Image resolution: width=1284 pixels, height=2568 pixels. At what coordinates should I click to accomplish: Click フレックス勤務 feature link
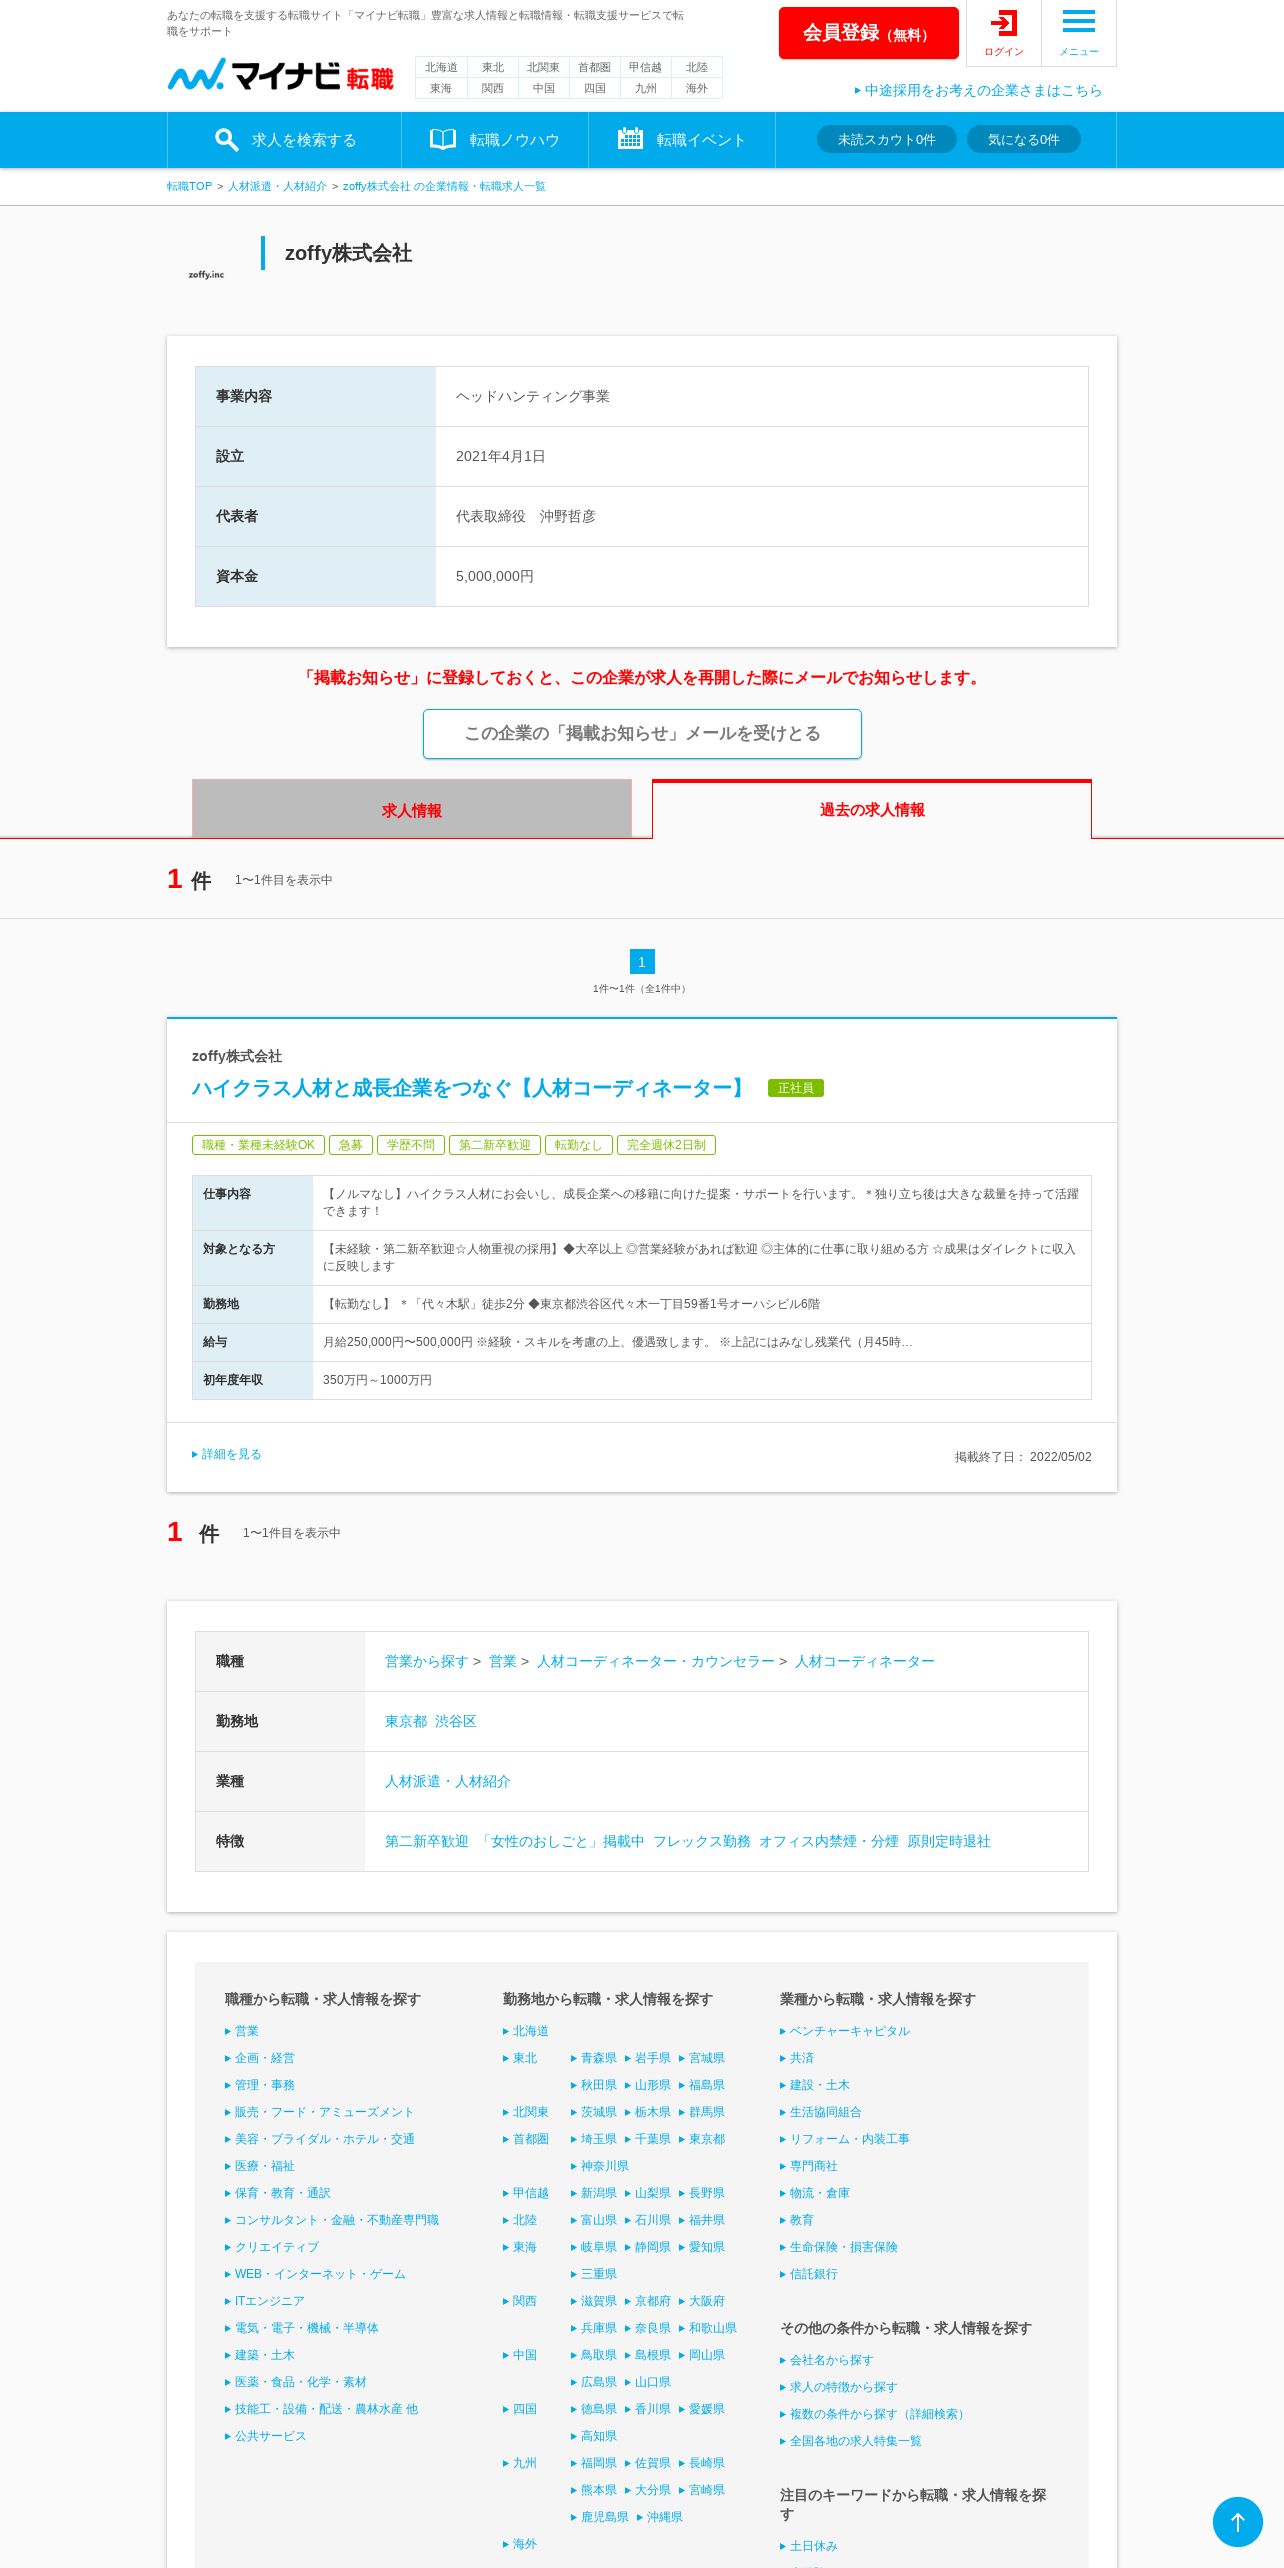pos(702,1841)
